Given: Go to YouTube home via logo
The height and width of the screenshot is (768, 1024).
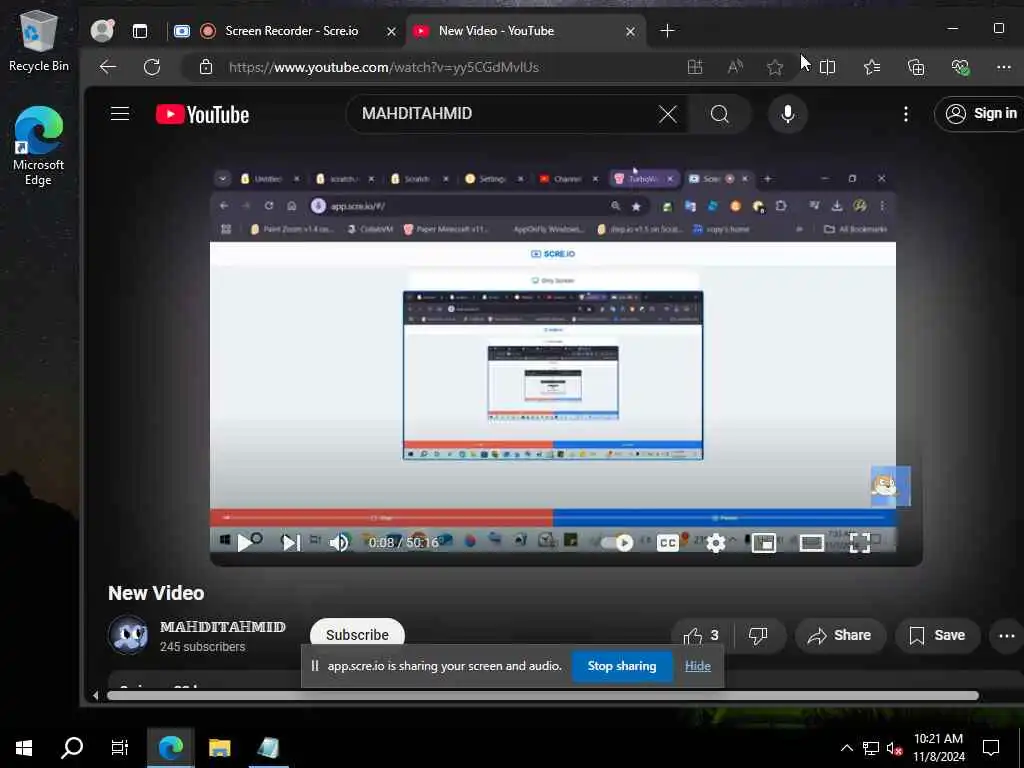Looking at the screenshot, I should tap(202, 114).
